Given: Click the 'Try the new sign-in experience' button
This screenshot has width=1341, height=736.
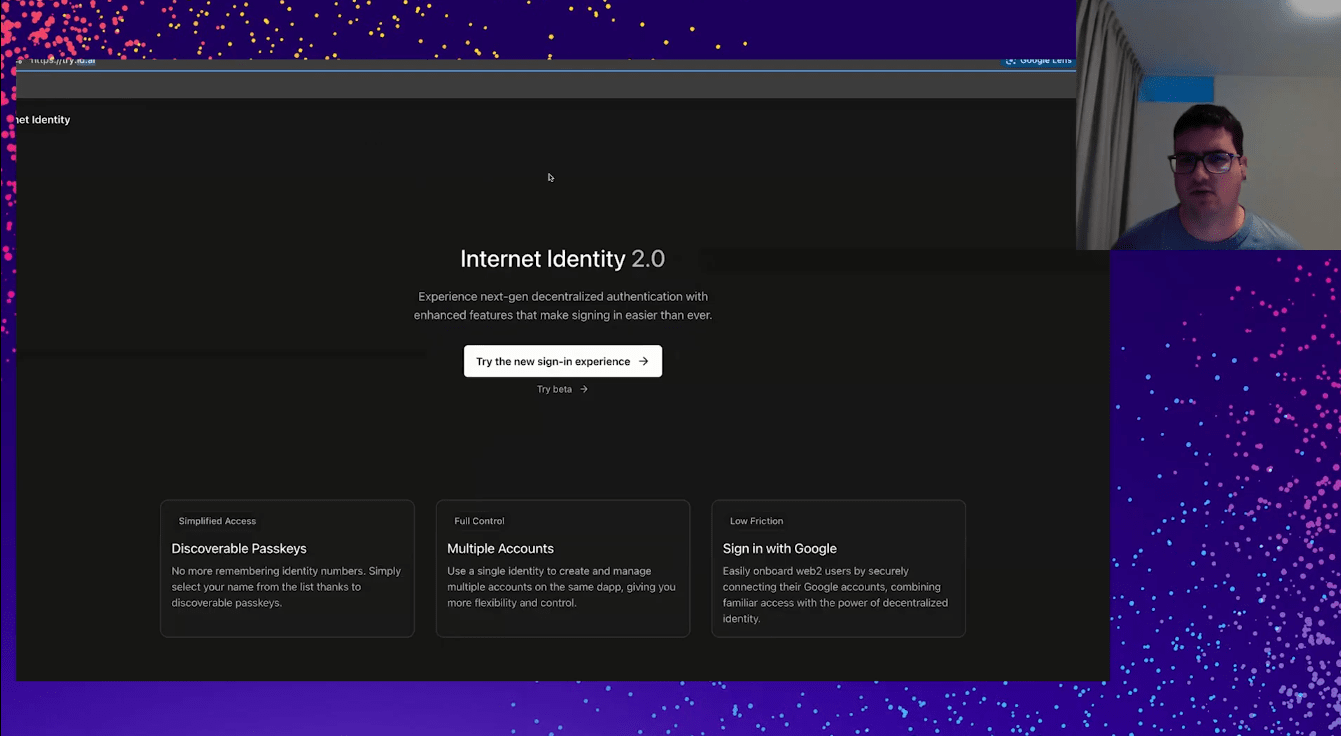Looking at the screenshot, I should [563, 361].
